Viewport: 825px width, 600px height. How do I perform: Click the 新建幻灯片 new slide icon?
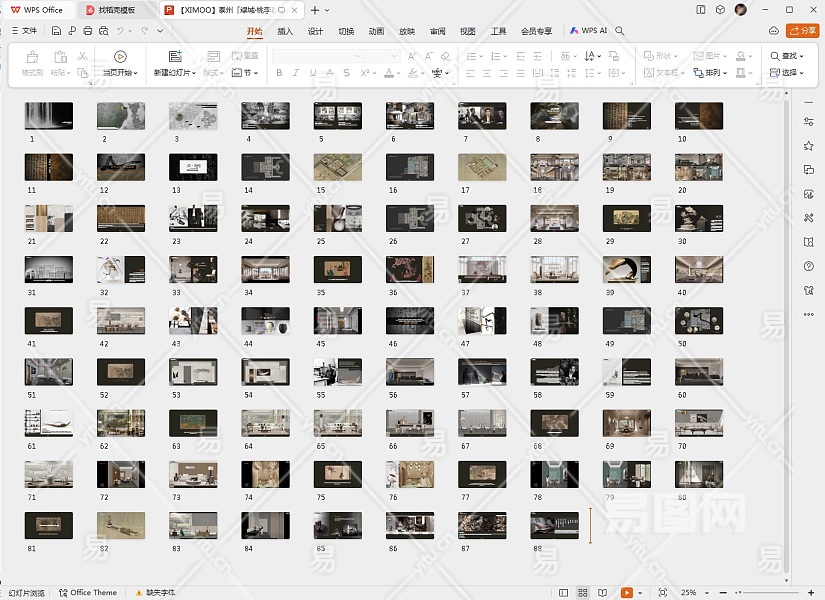tap(175, 57)
